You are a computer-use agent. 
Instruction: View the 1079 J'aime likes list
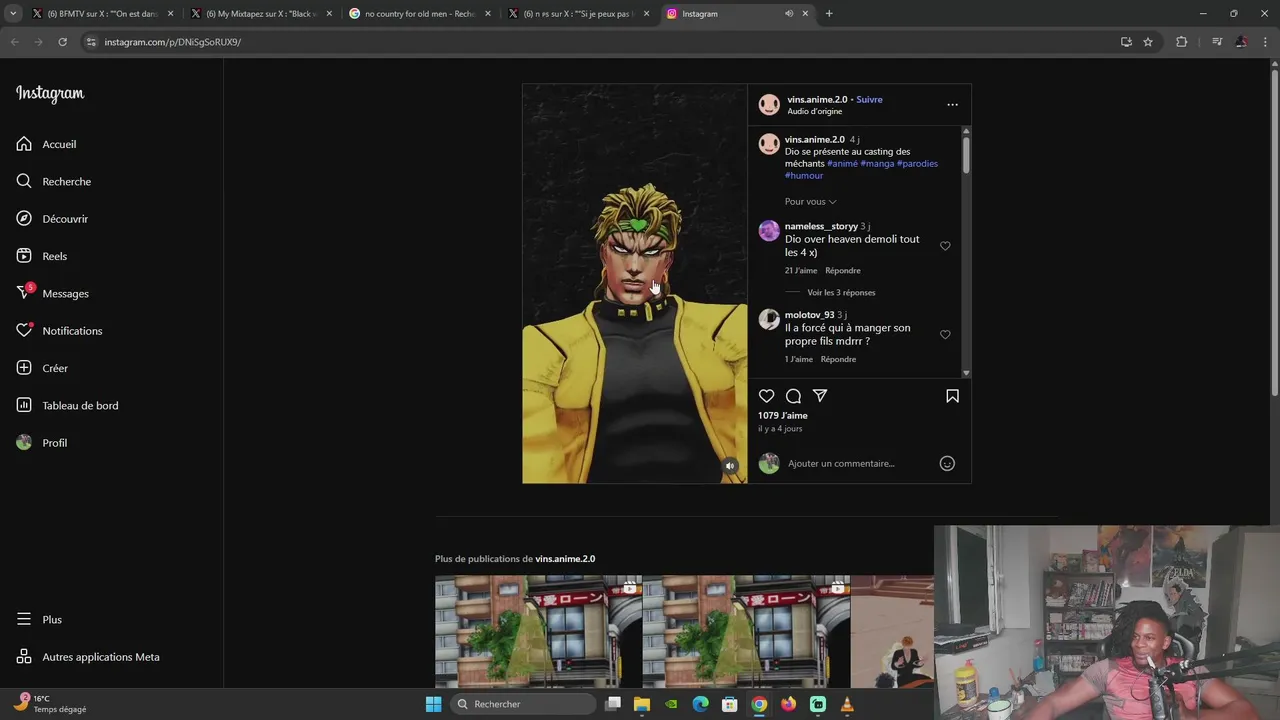[x=782, y=416]
